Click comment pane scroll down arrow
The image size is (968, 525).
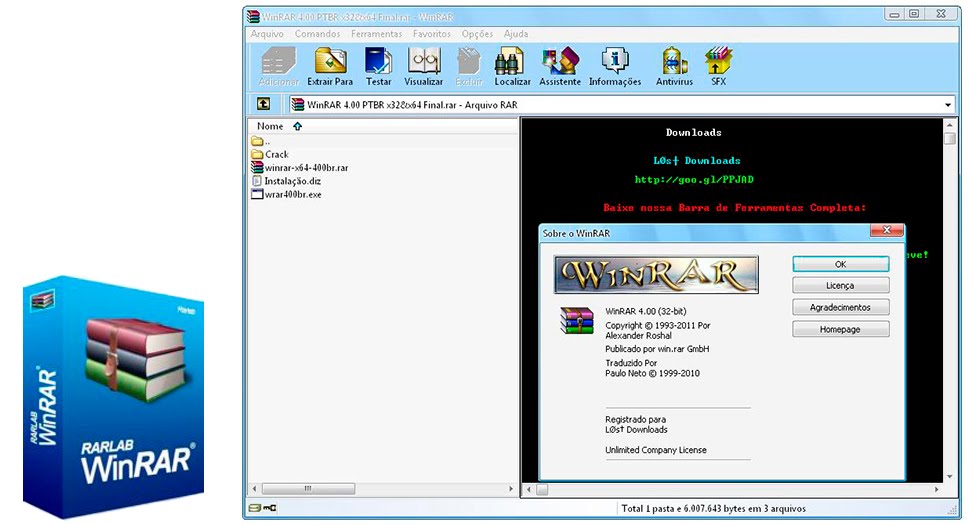[949, 477]
